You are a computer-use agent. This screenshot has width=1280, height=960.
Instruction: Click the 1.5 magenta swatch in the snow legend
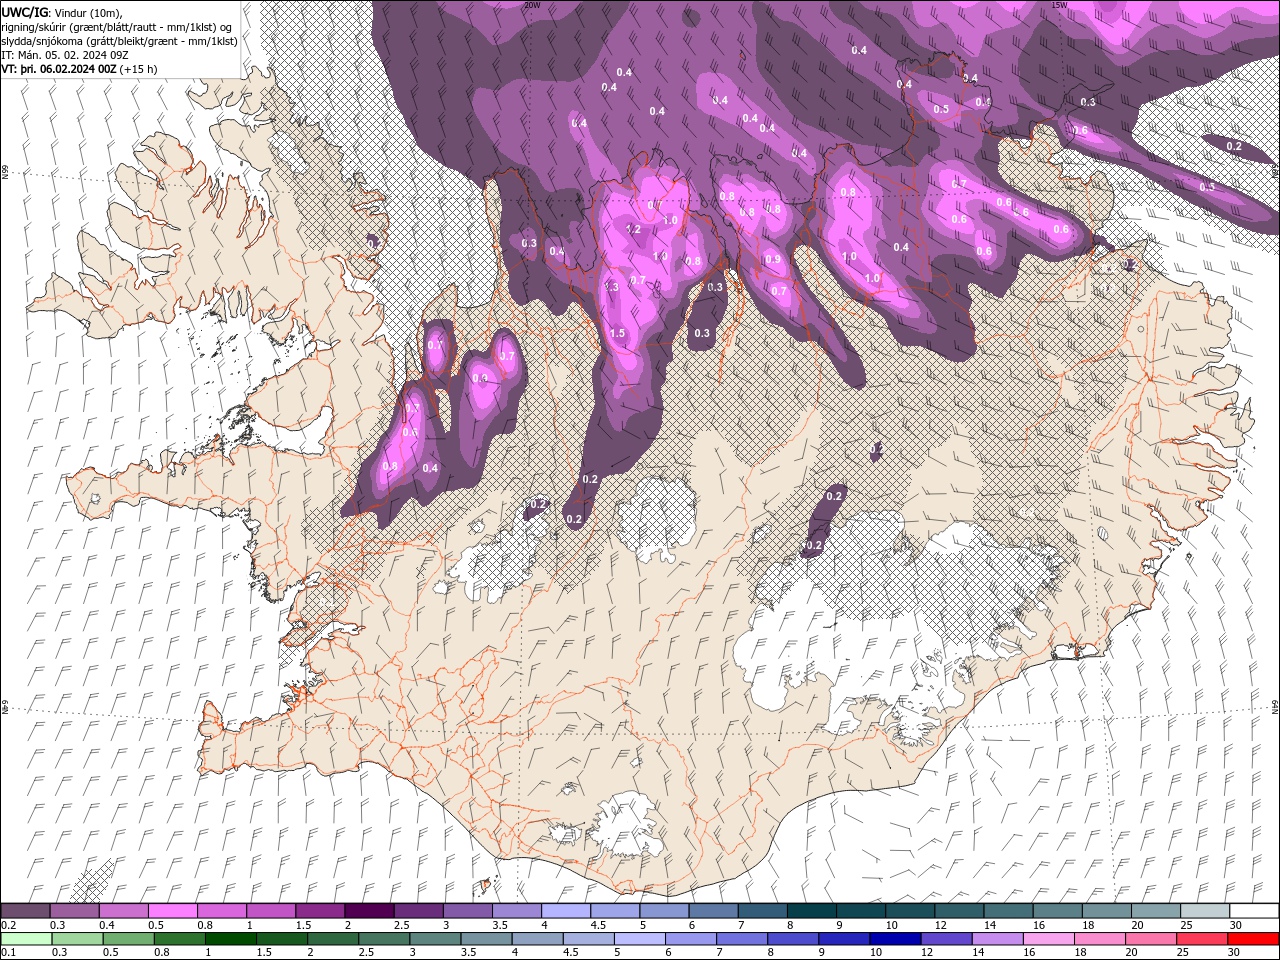click(320, 911)
